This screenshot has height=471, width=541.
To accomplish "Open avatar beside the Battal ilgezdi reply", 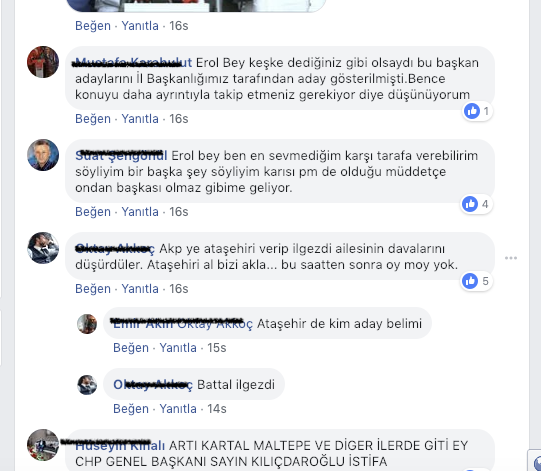I will tap(87, 385).
